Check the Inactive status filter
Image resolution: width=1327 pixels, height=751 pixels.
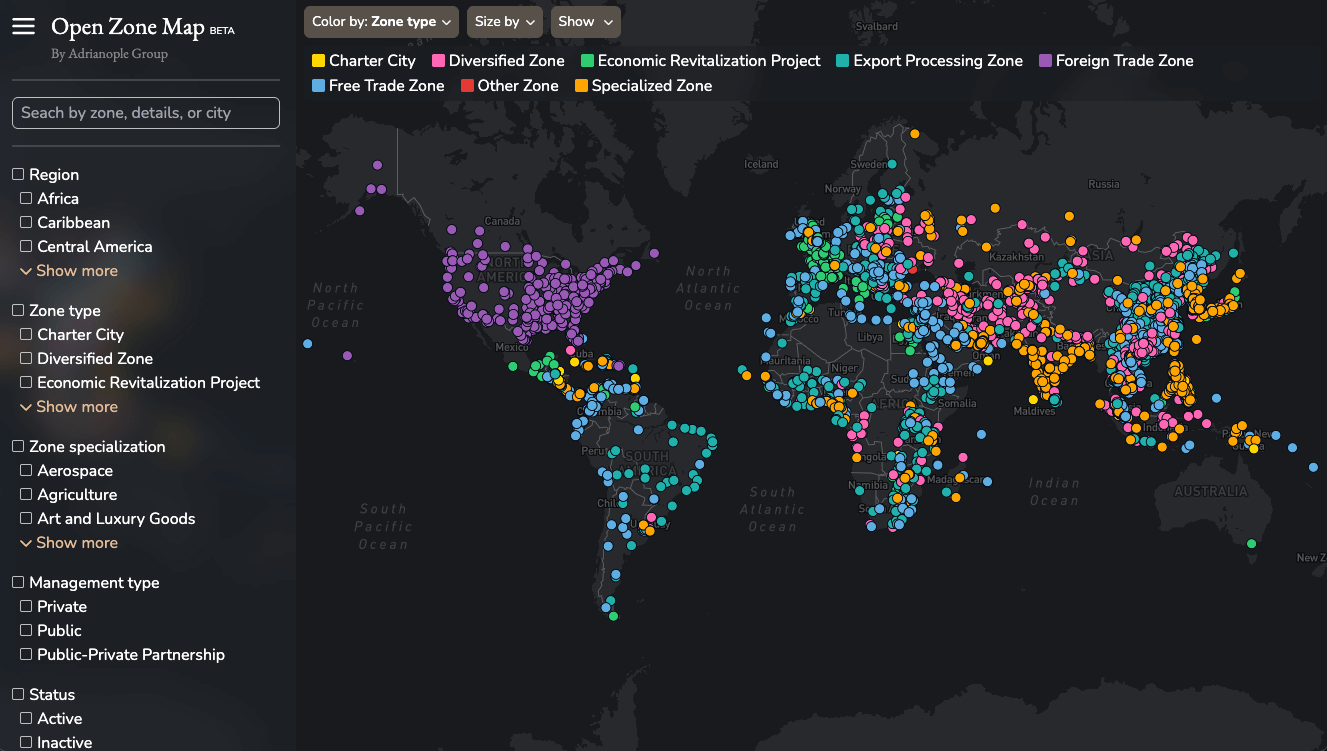coord(26,743)
